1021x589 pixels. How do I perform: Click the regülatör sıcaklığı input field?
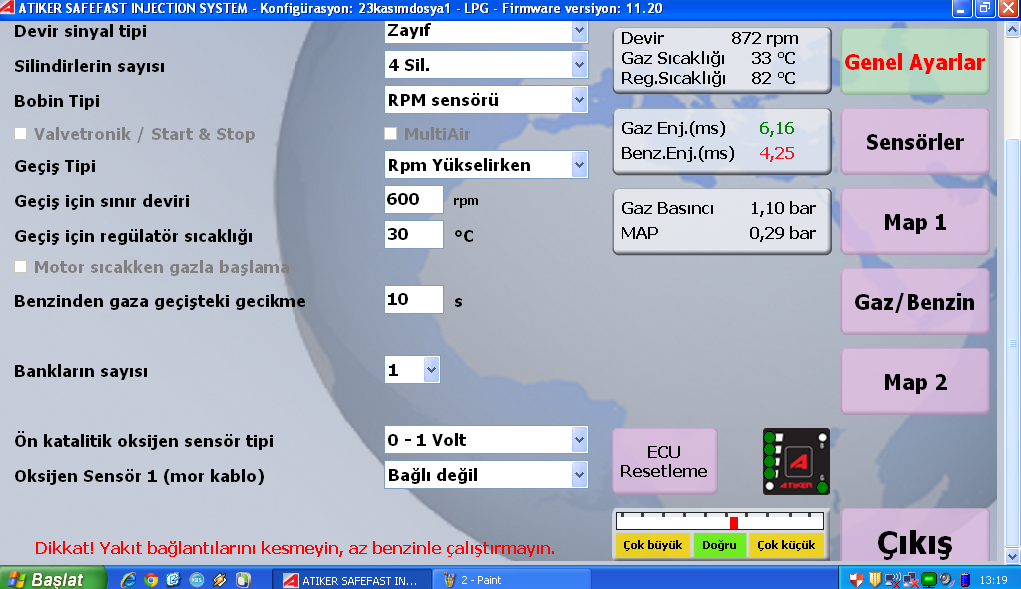[413, 234]
